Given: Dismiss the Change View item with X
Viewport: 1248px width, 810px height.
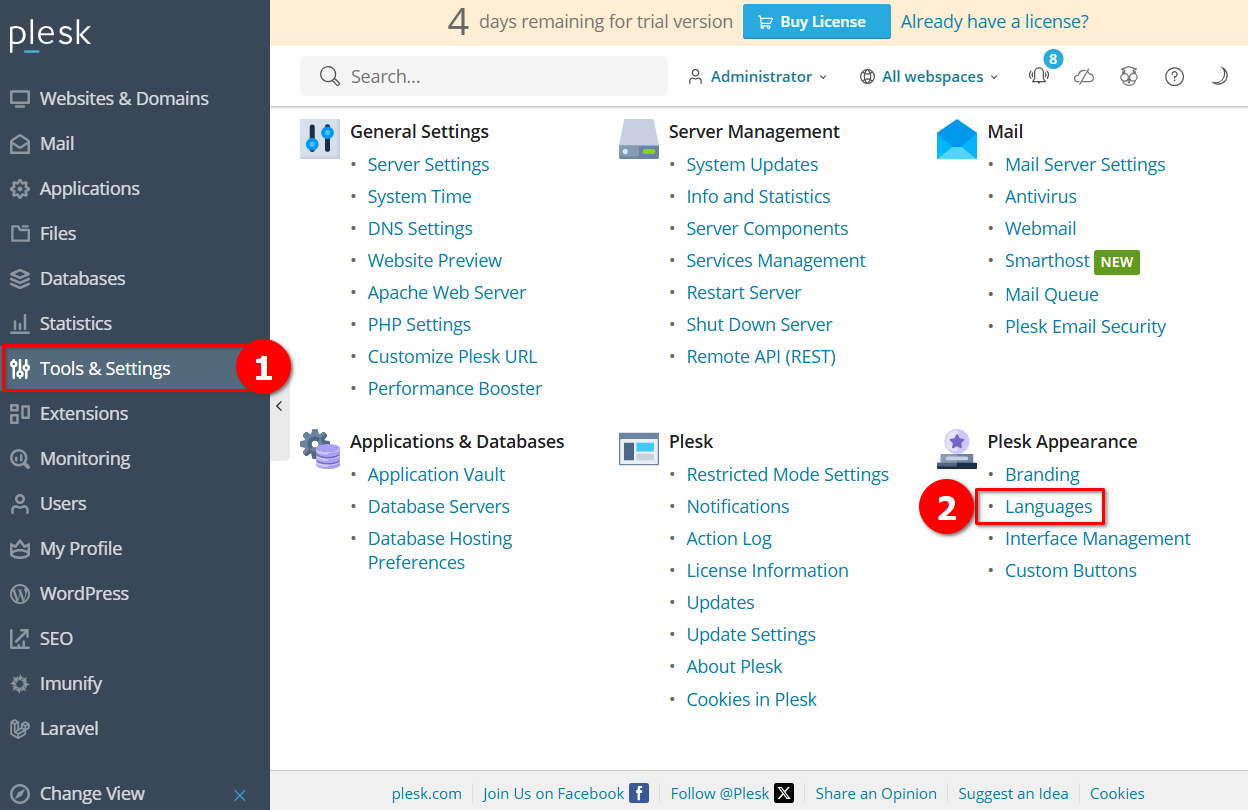Looking at the screenshot, I should coord(240,796).
